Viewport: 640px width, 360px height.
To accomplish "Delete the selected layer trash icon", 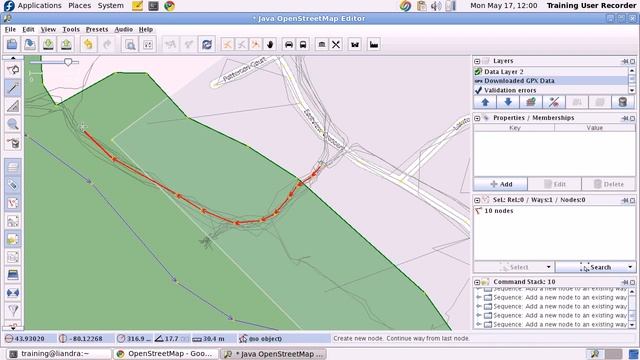I will click(x=622, y=102).
